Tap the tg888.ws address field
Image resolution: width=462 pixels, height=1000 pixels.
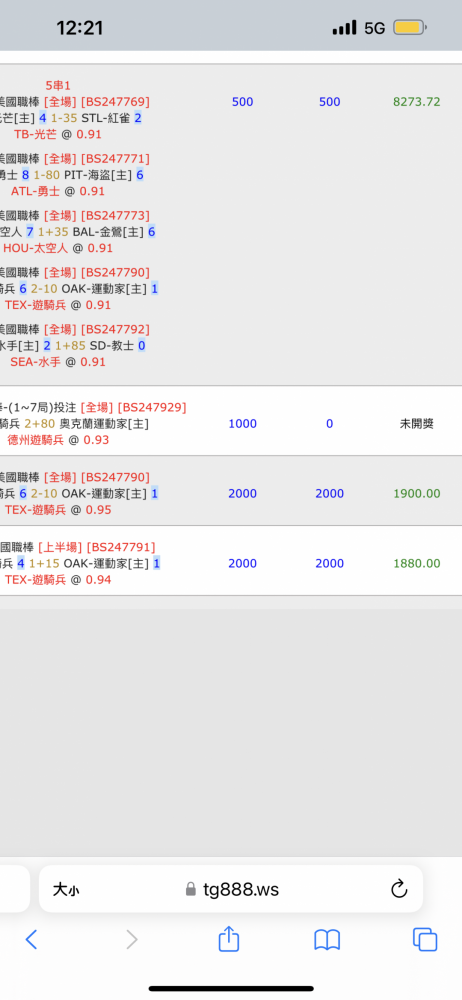tap(230, 889)
